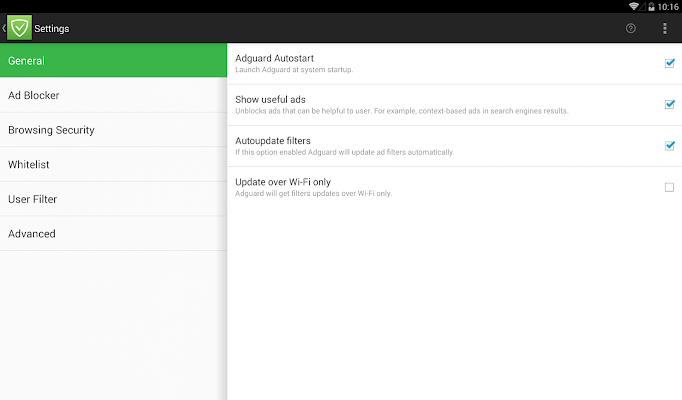
Task: Open the three-dot overflow menu
Action: point(665,28)
